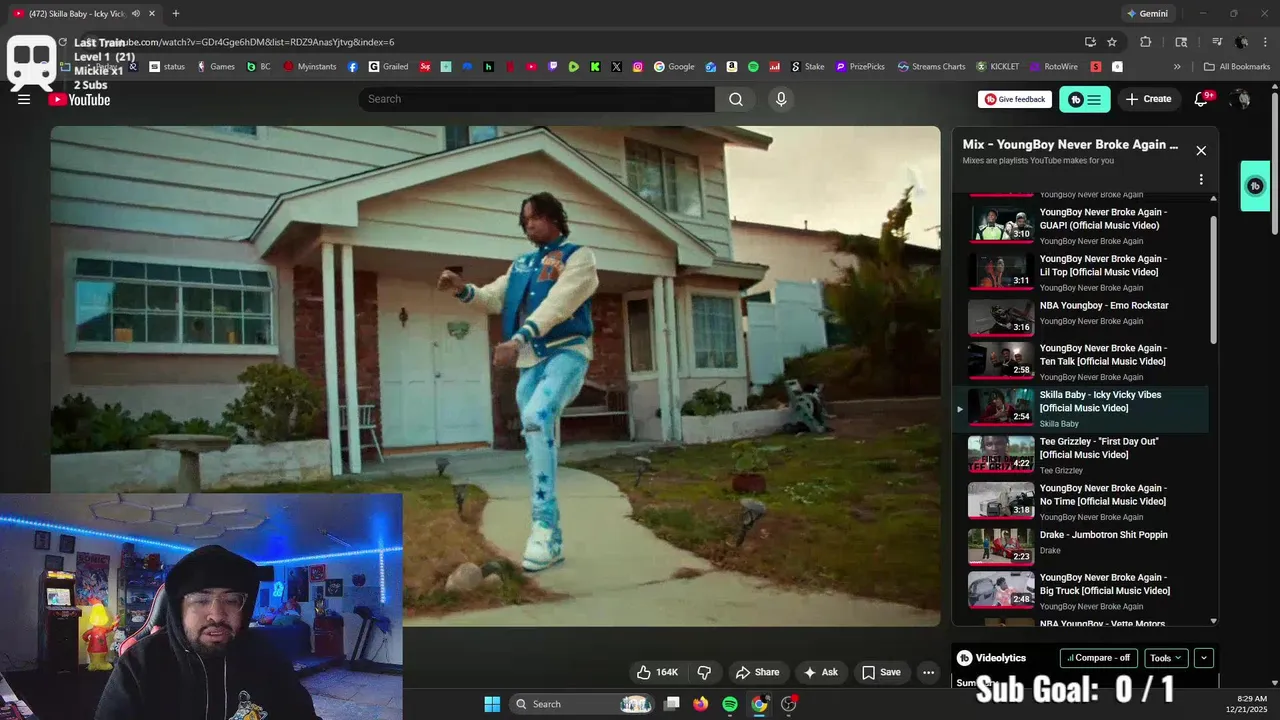The width and height of the screenshot is (1280, 720).
Task: Play Ten Talk Official Music Video
Action: pos(1087,361)
